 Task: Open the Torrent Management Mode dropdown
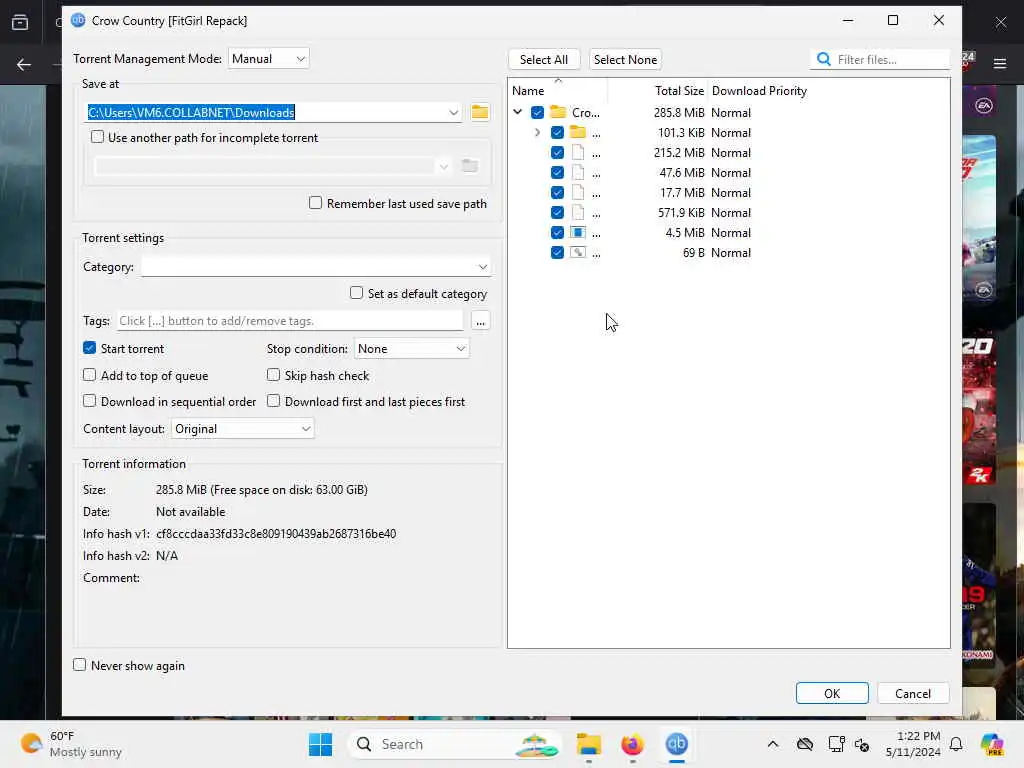tap(268, 59)
